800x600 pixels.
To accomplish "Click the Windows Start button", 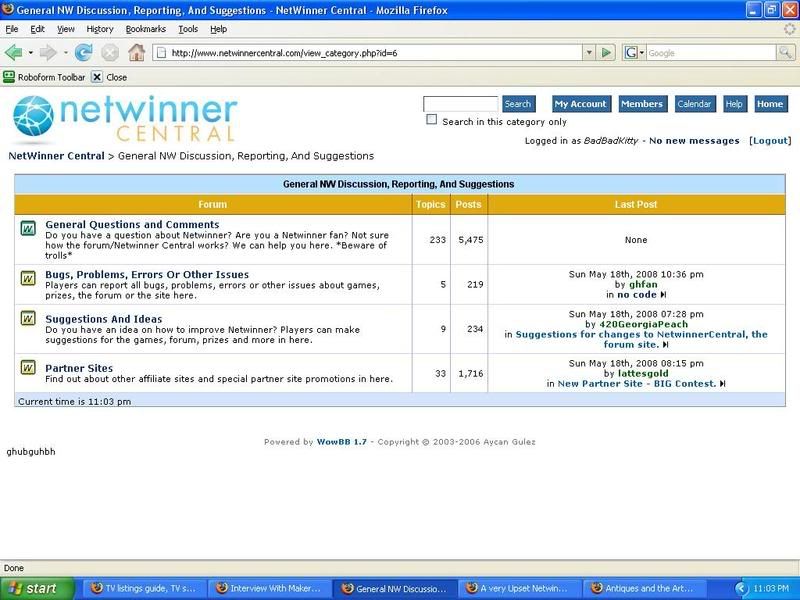I will (x=37, y=589).
